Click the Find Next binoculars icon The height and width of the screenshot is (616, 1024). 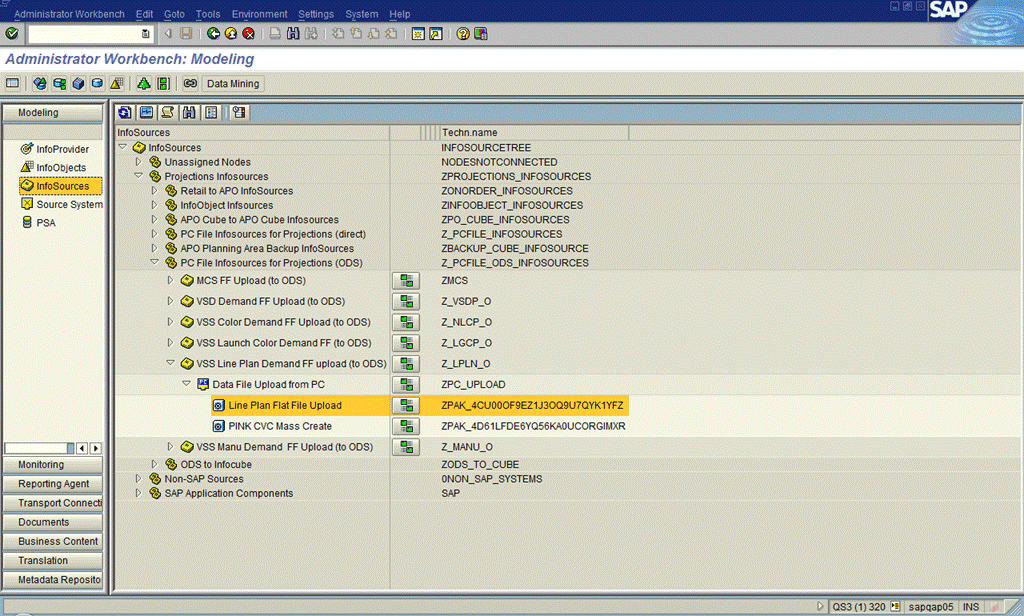pos(312,33)
